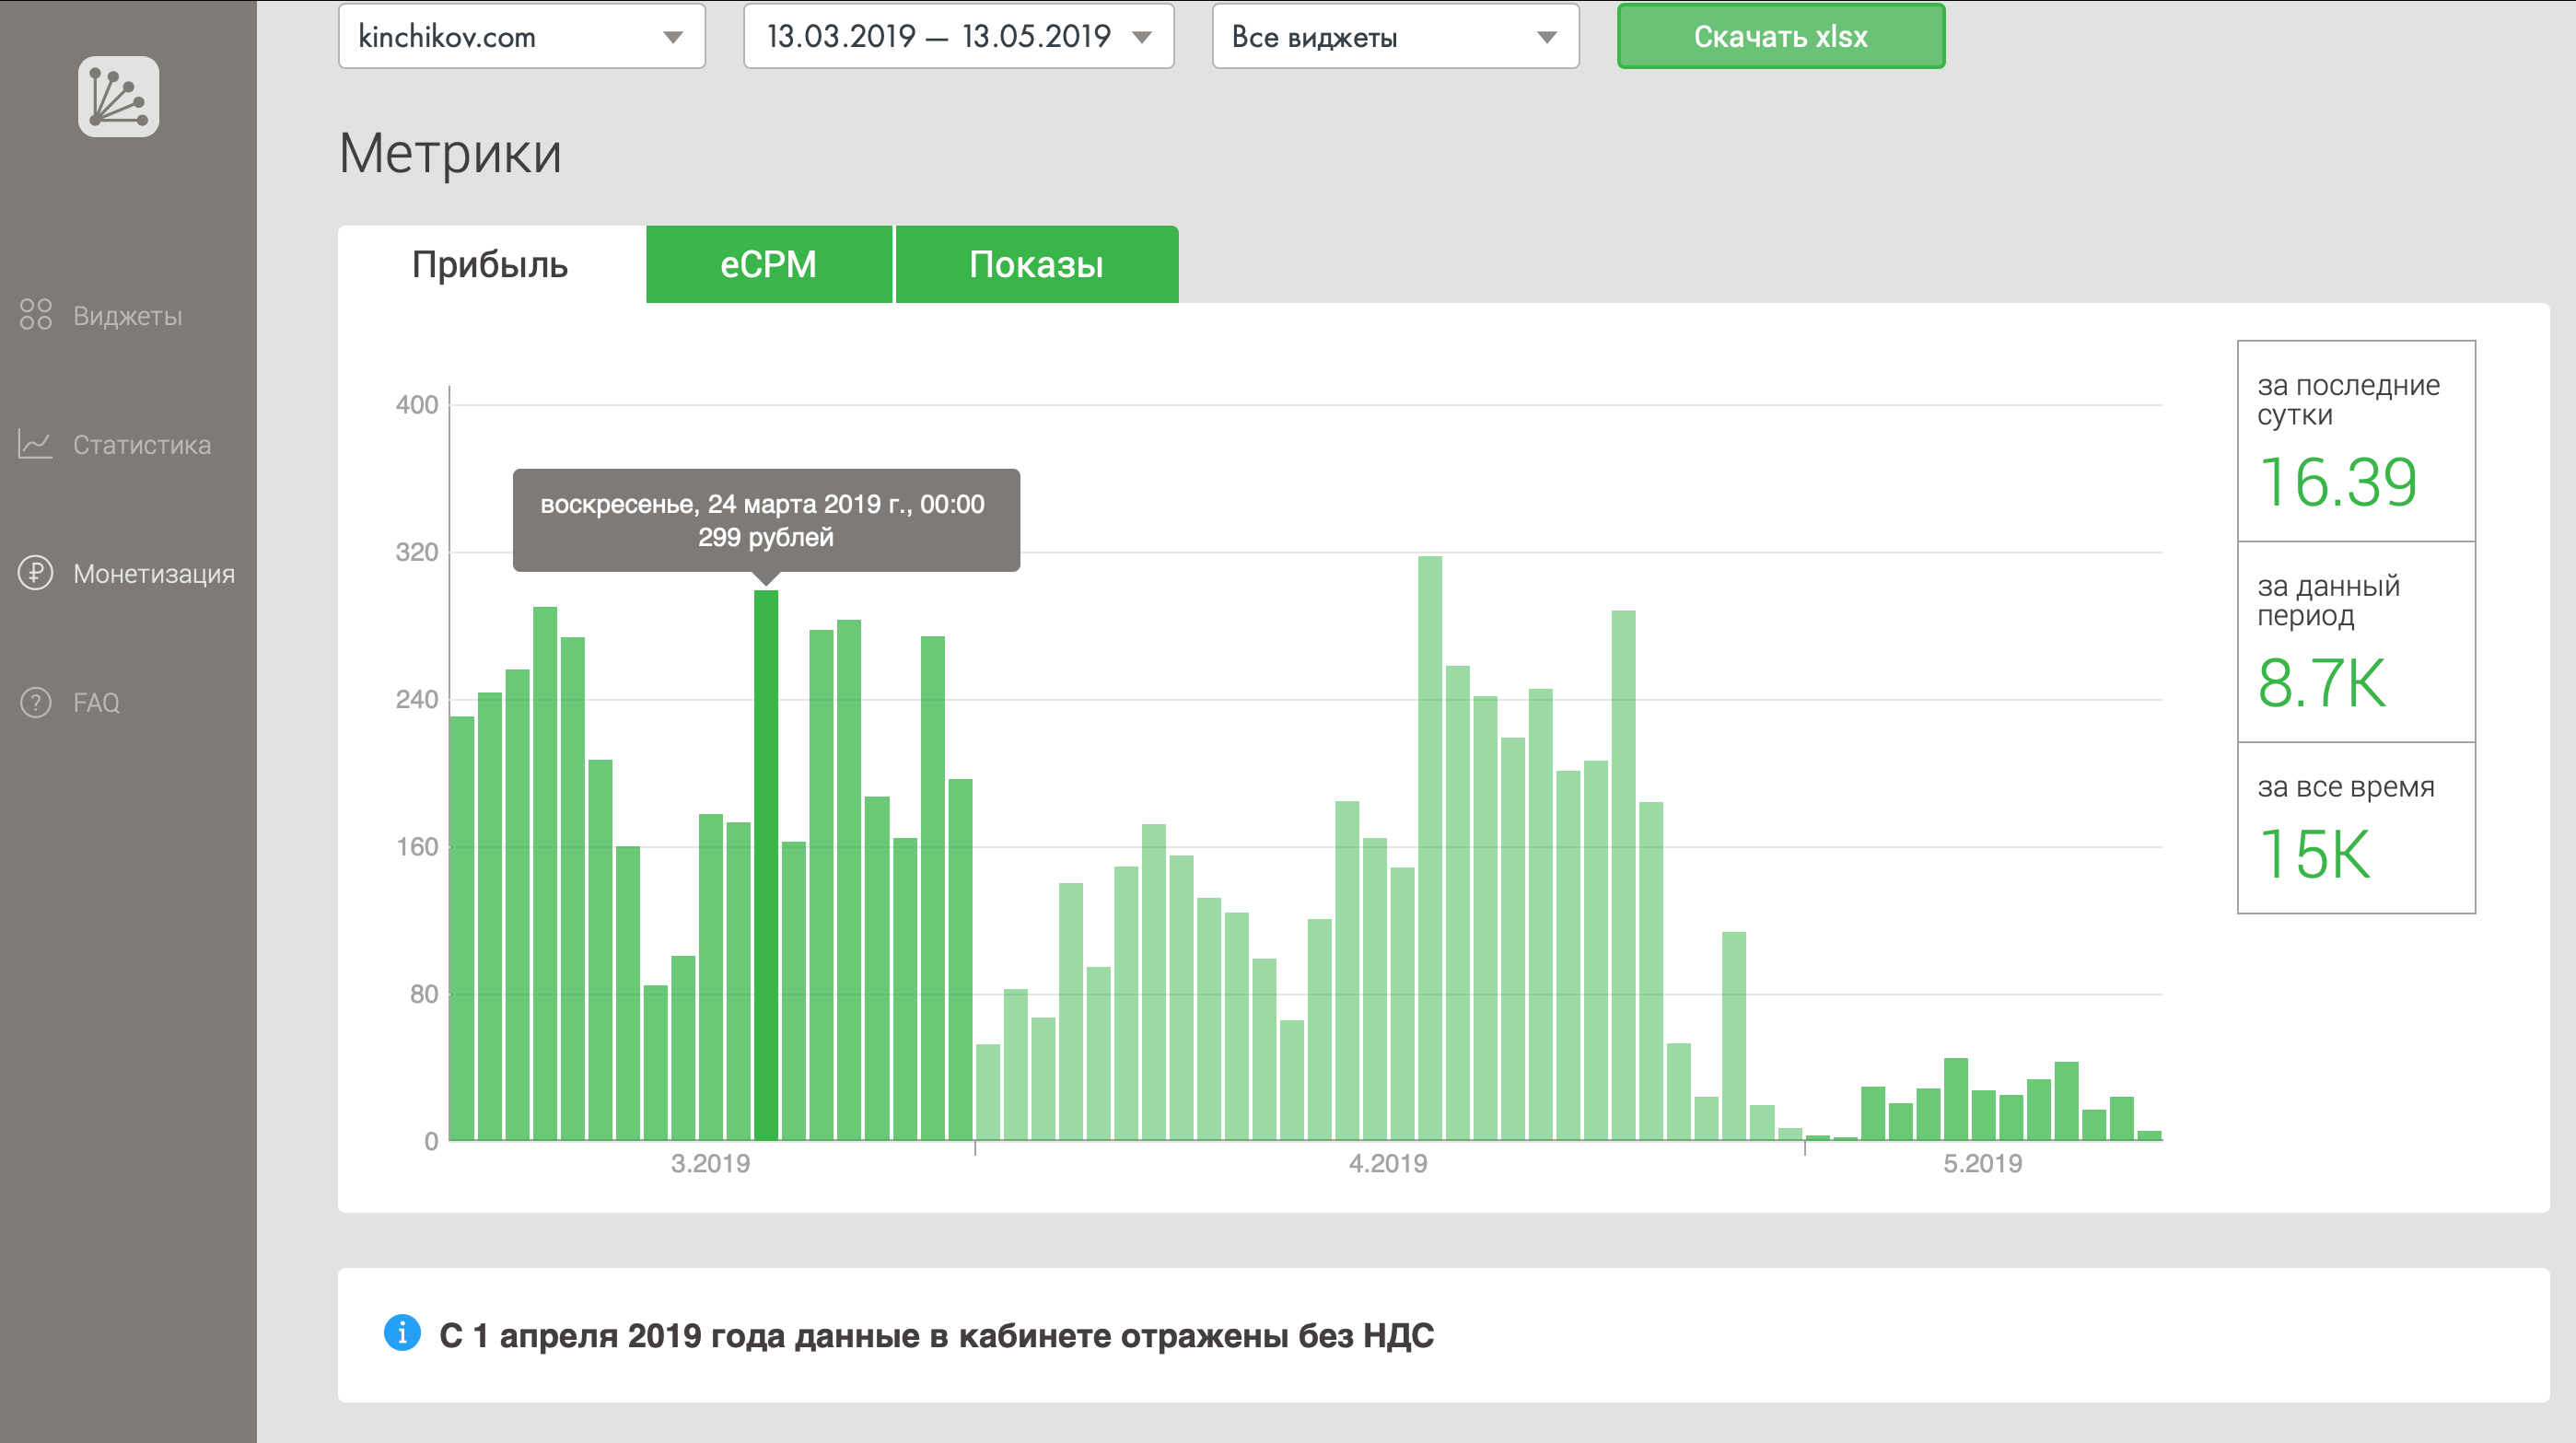Viewport: 2576px width, 1443px height.
Task: Click the за последние сутки stat card
Action: [x=2355, y=441]
